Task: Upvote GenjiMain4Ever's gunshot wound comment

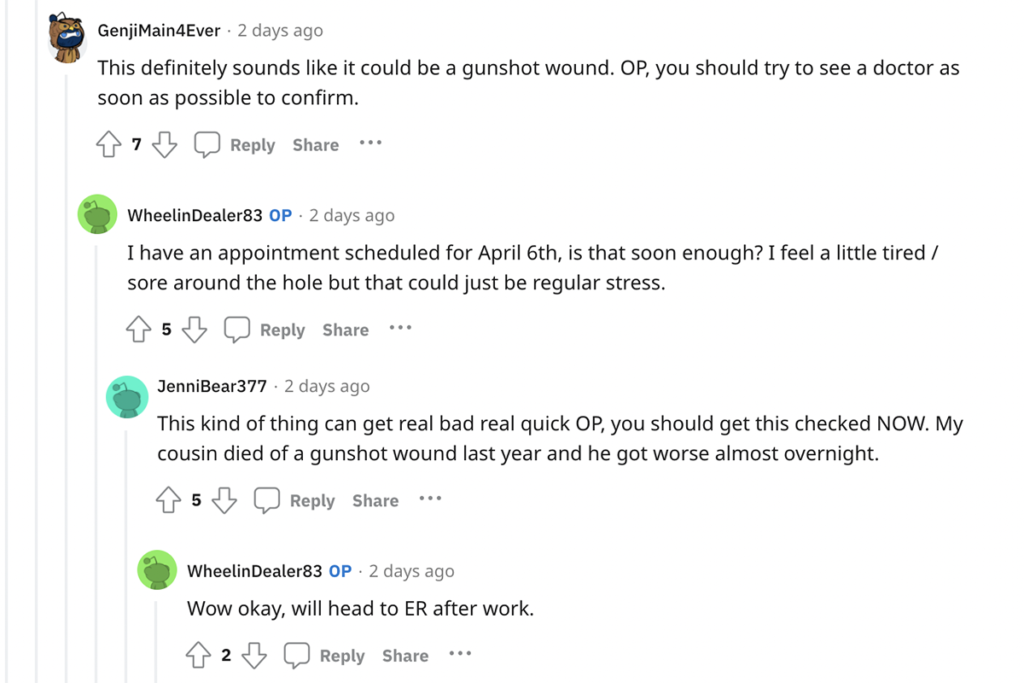Action: click(108, 145)
